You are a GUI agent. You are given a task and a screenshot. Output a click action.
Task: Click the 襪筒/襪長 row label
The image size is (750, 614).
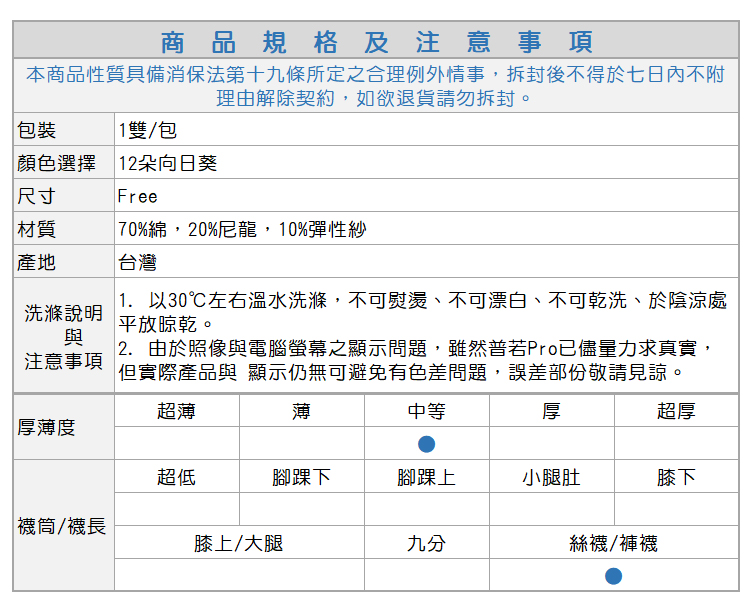[x=62, y=526]
